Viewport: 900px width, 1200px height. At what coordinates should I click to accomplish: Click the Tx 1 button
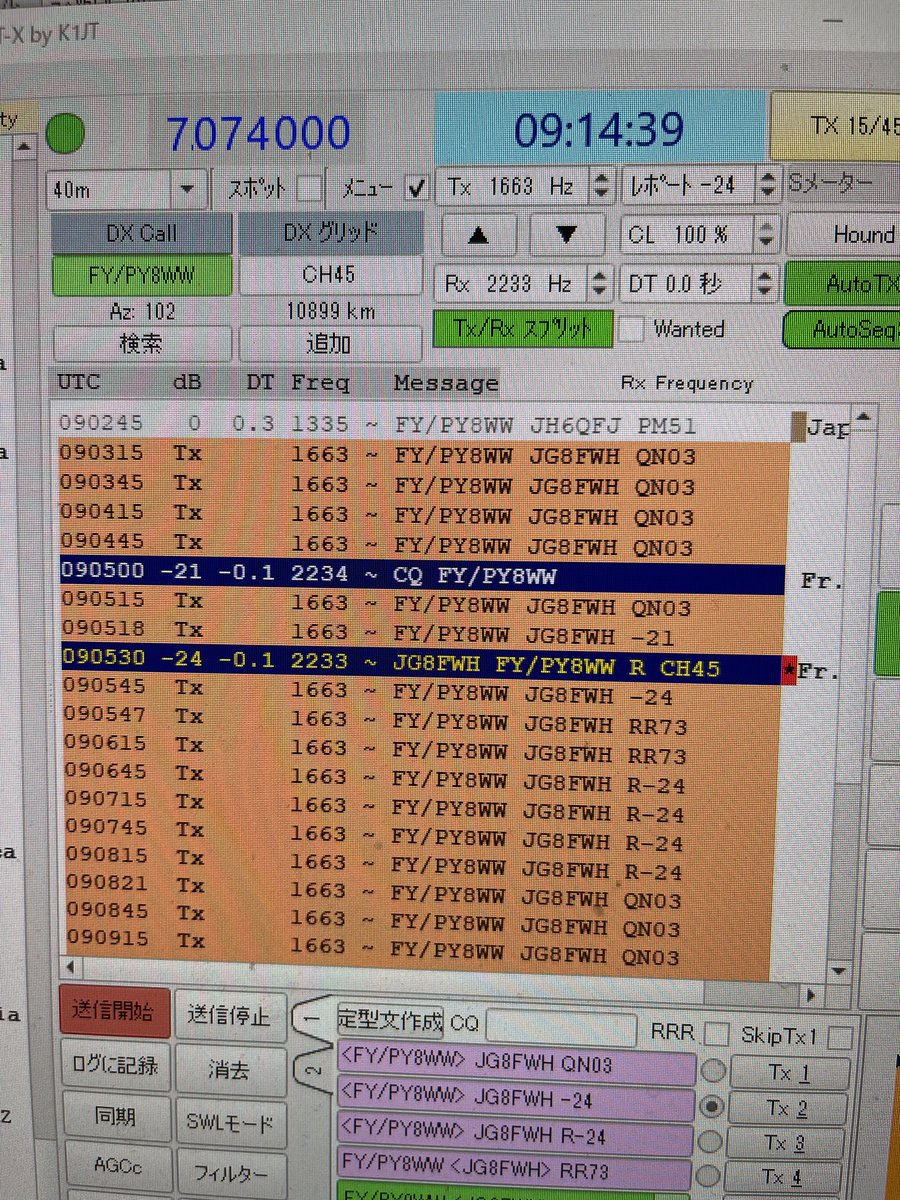(788, 1074)
